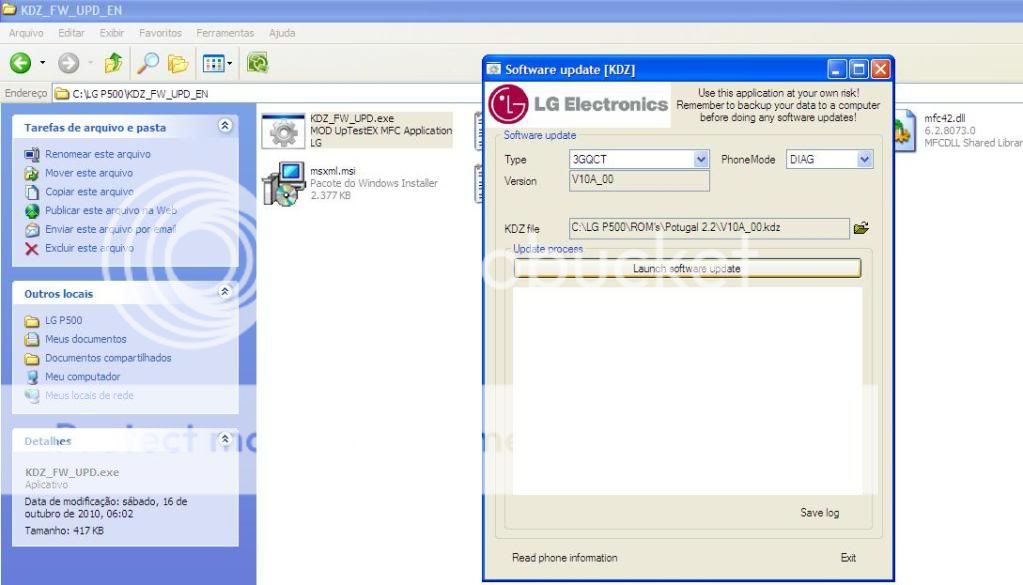
Task: Click the Publish to Web globe icon
Action: click(x=32, y=211)
